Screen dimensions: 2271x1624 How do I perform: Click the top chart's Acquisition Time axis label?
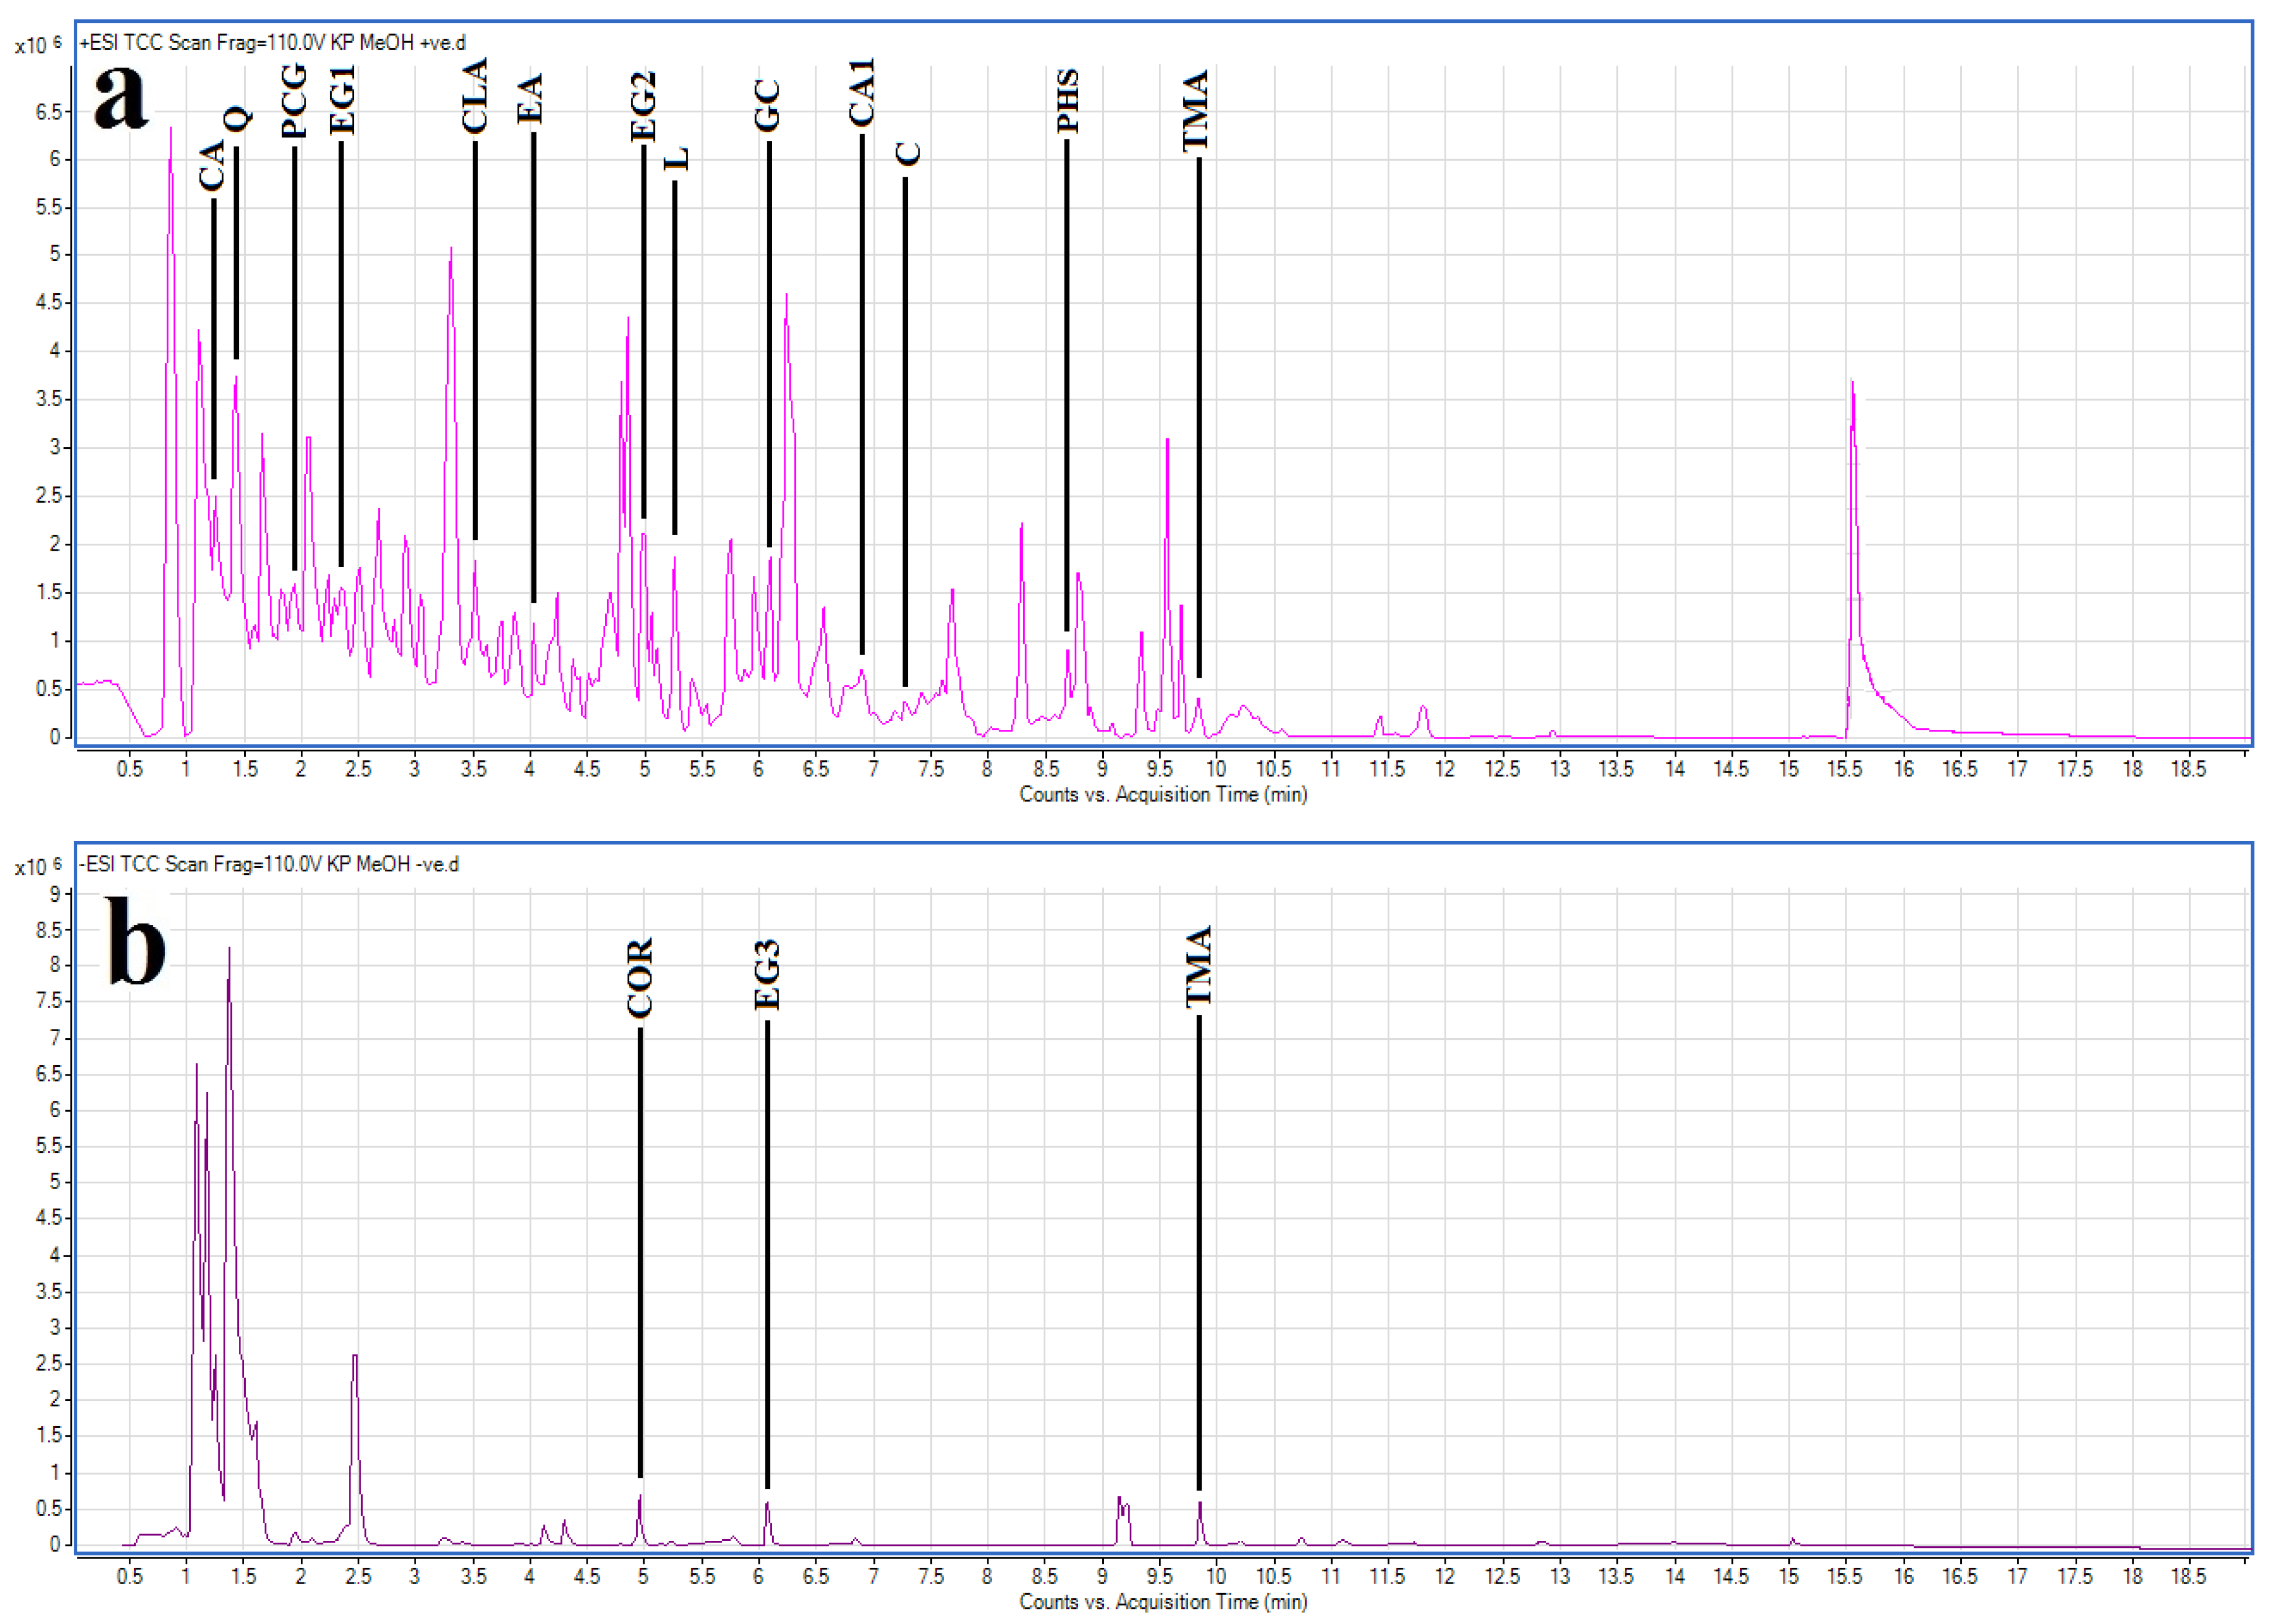click(1163, 794)
